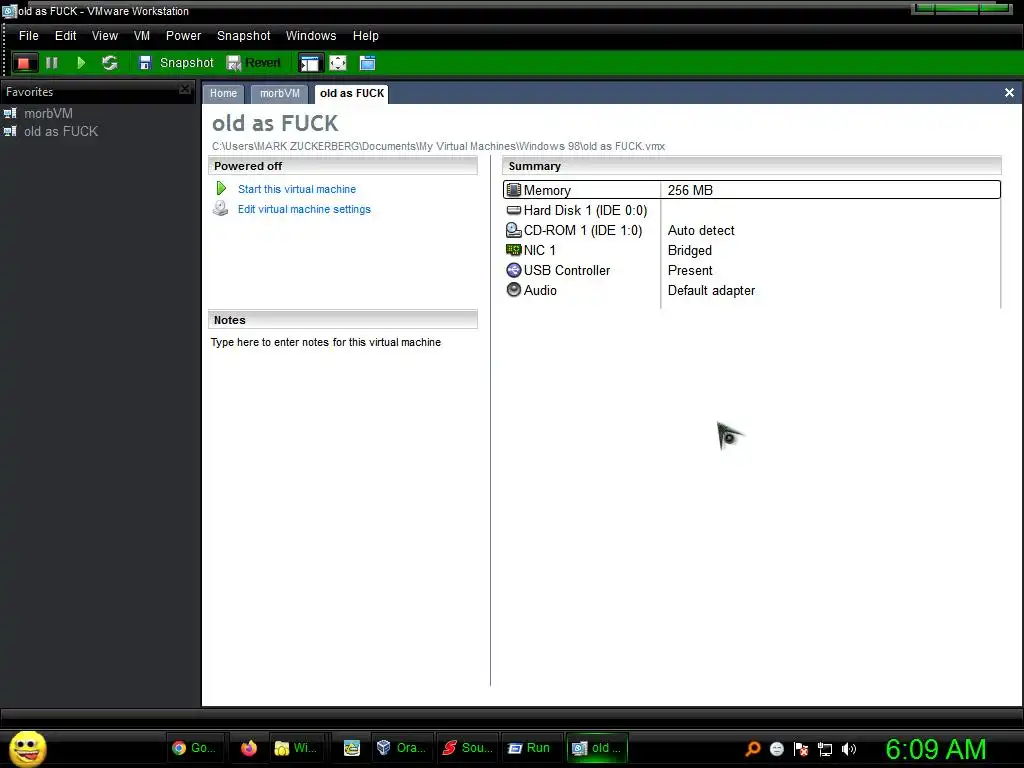Take a snapshot using the Snapshot toolbar button

coord(176,63)
